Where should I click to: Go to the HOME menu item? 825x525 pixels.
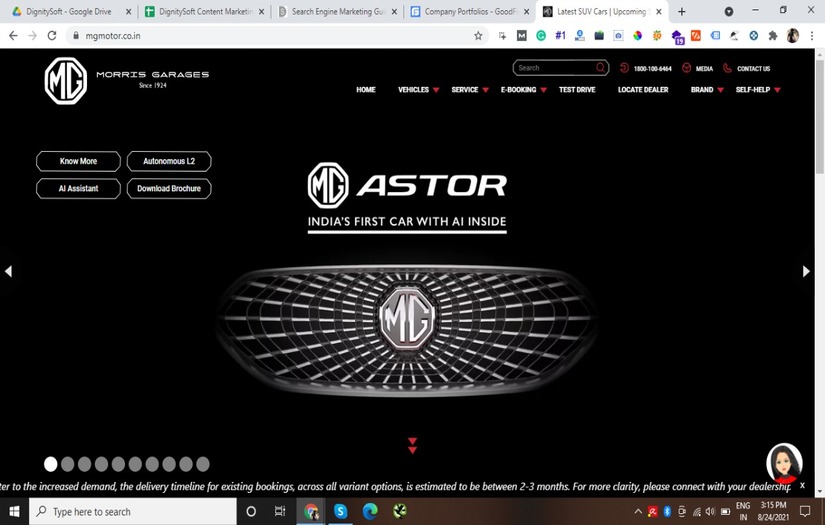366,90
